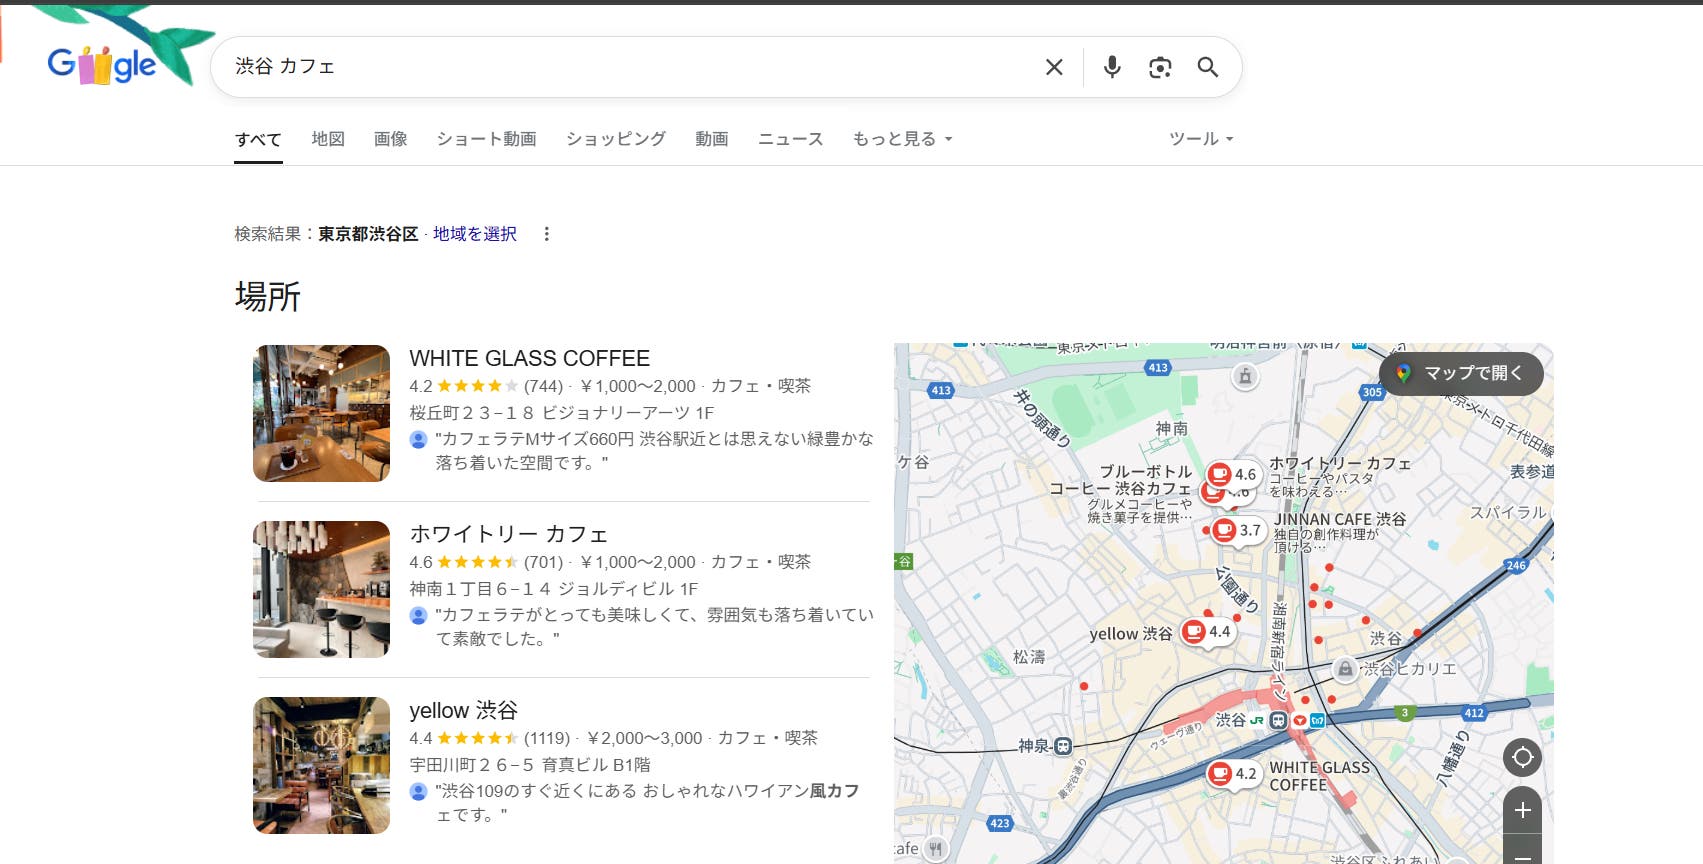Switch to the 画像 tab

[390, 139]
